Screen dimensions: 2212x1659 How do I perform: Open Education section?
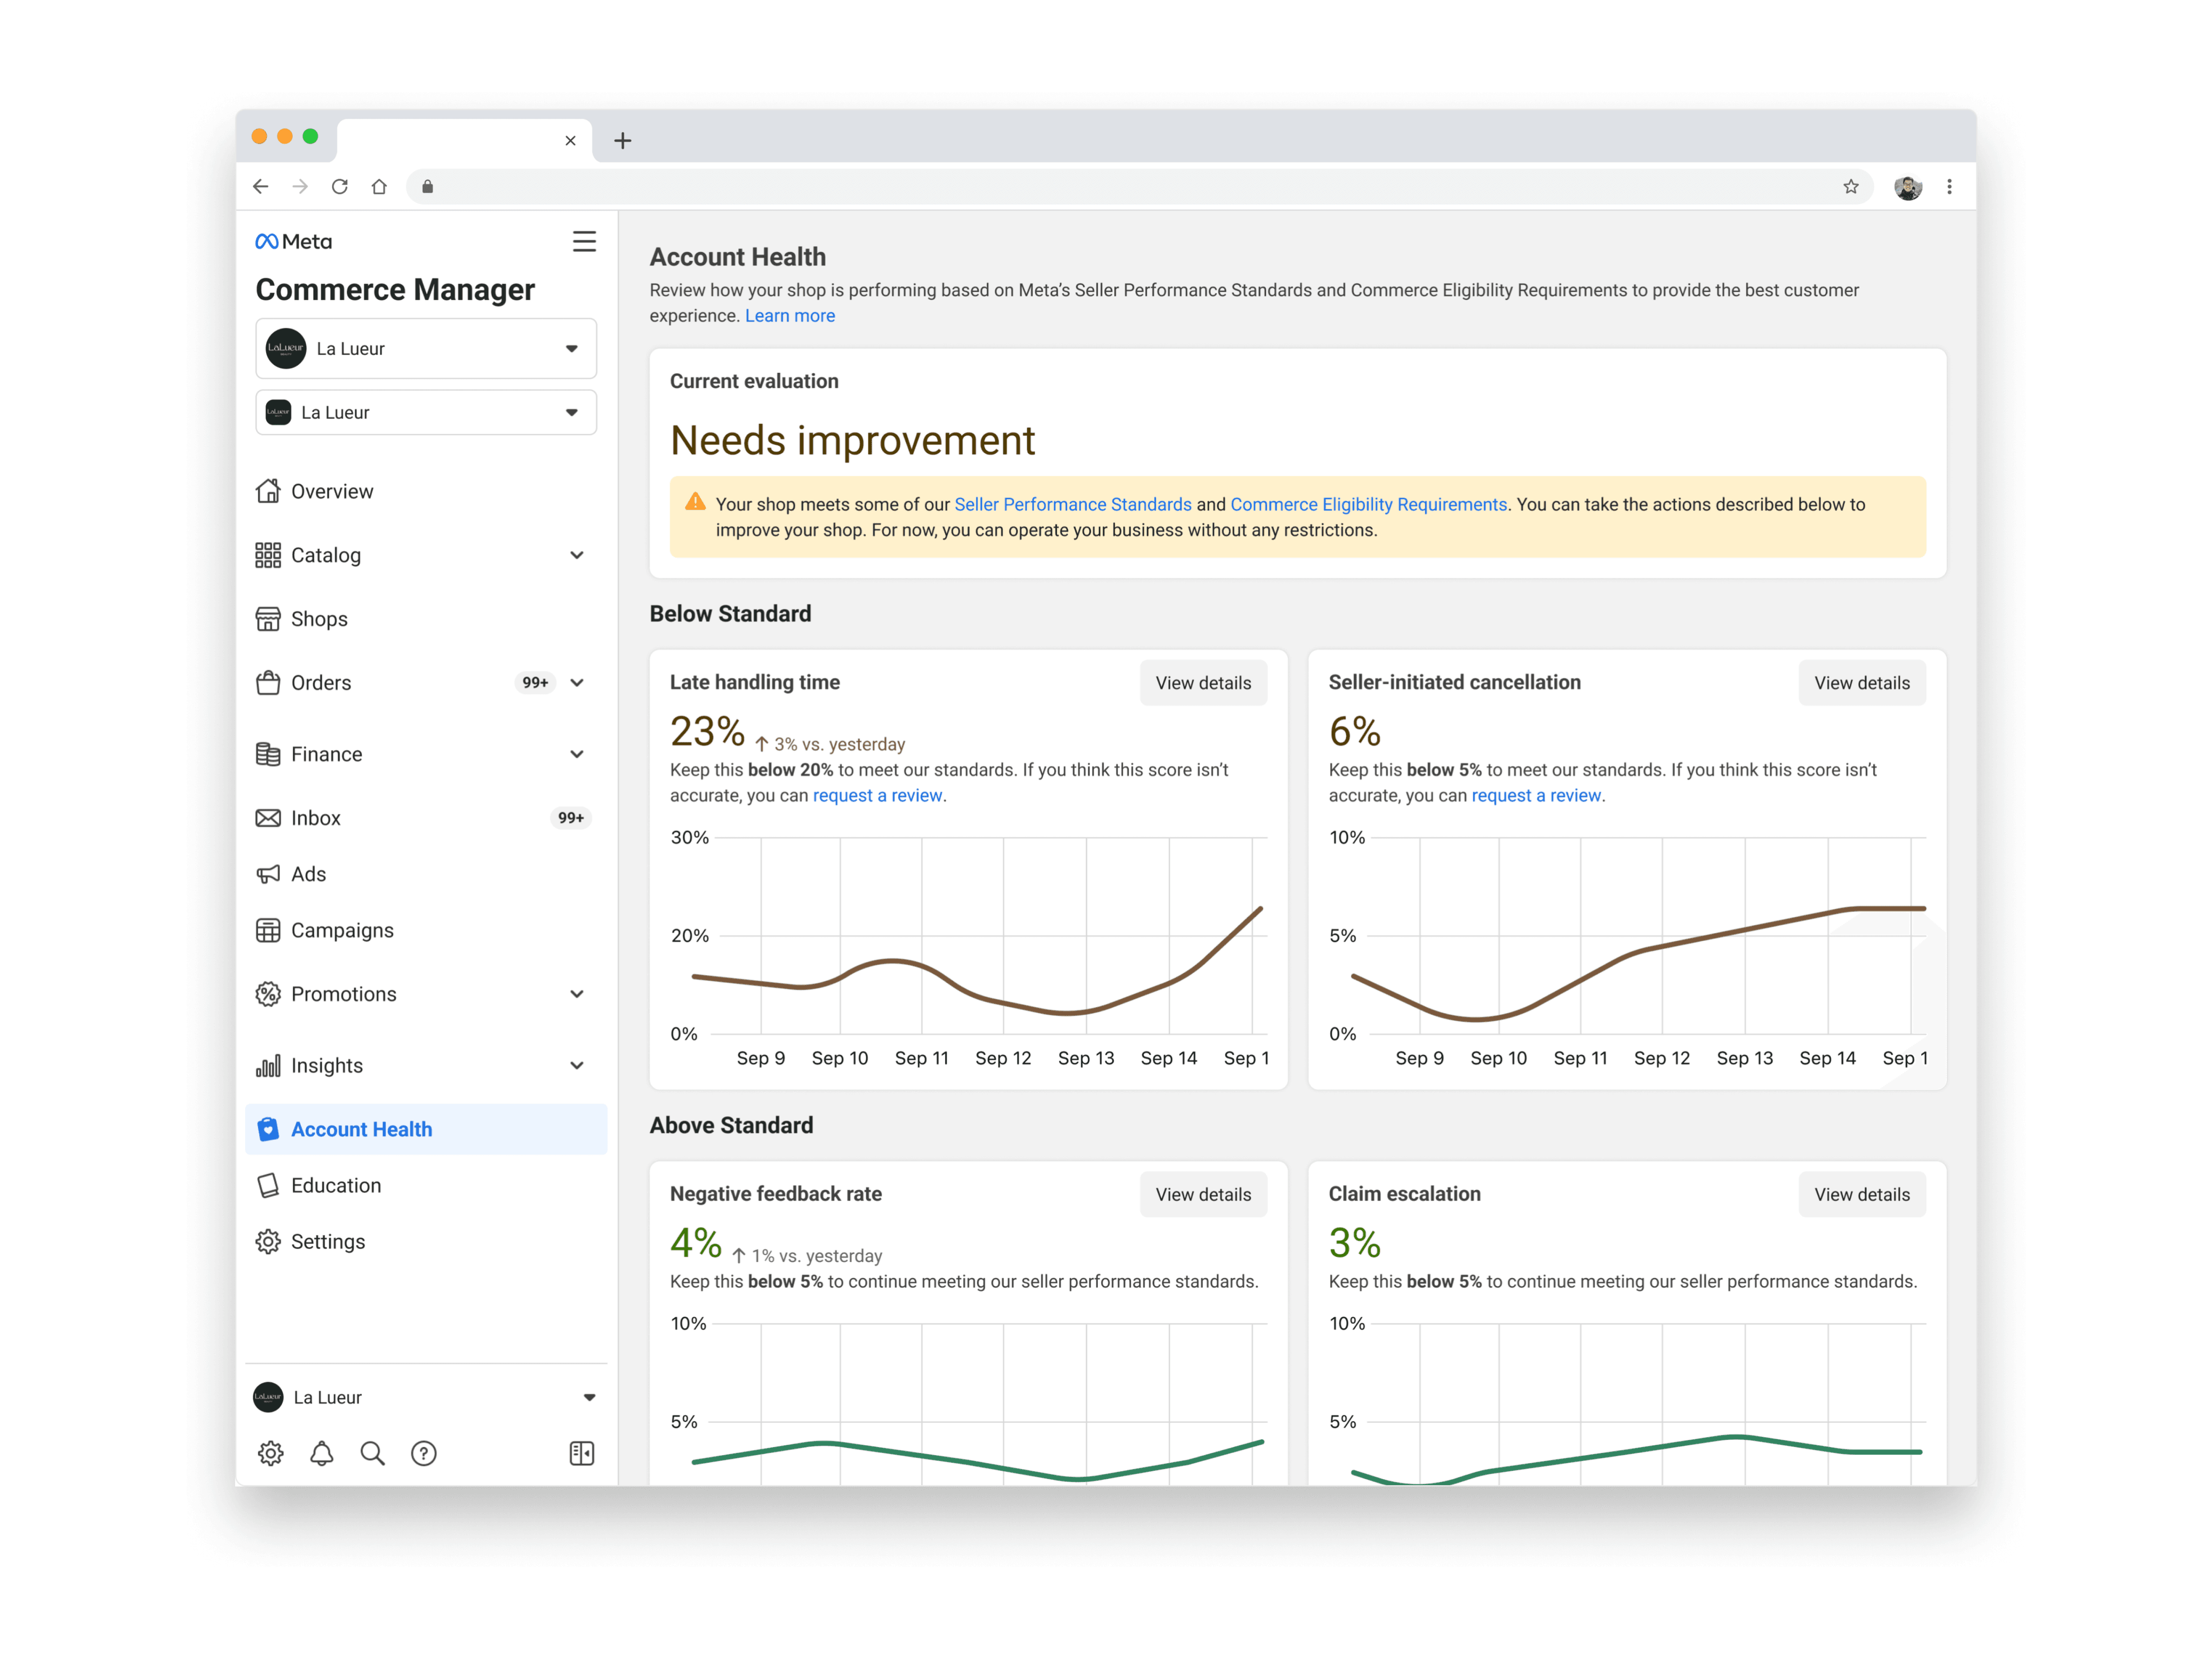tap(426, 1185)
